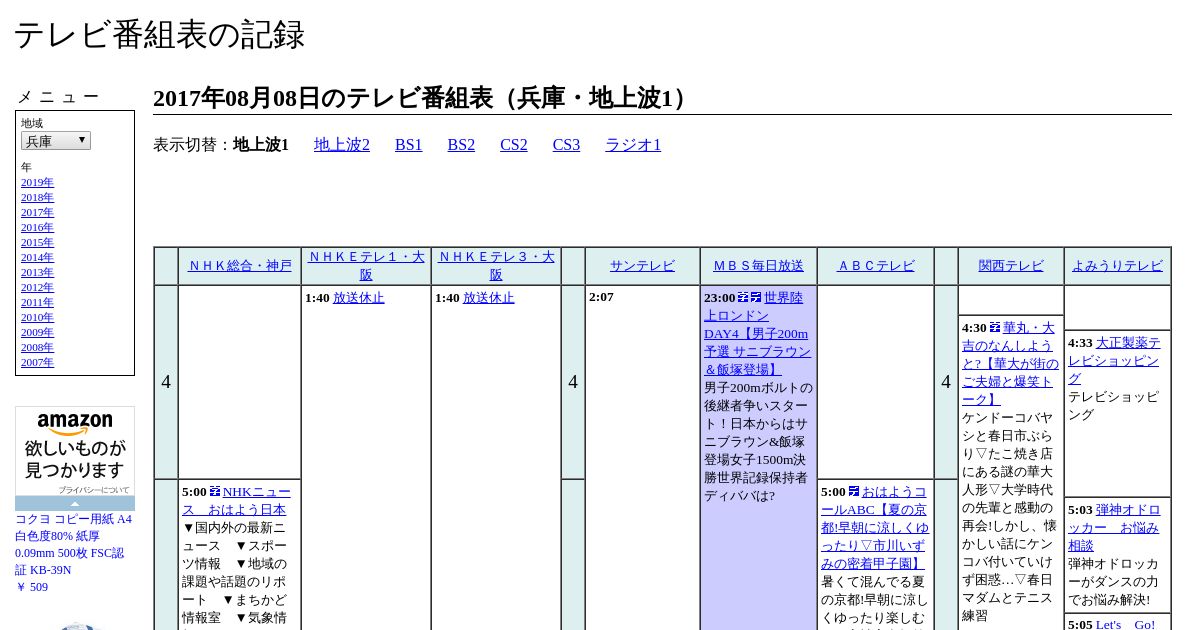Click the ￥509 price text
This screenshot has width=1200, height=630.
pos(32,587)
